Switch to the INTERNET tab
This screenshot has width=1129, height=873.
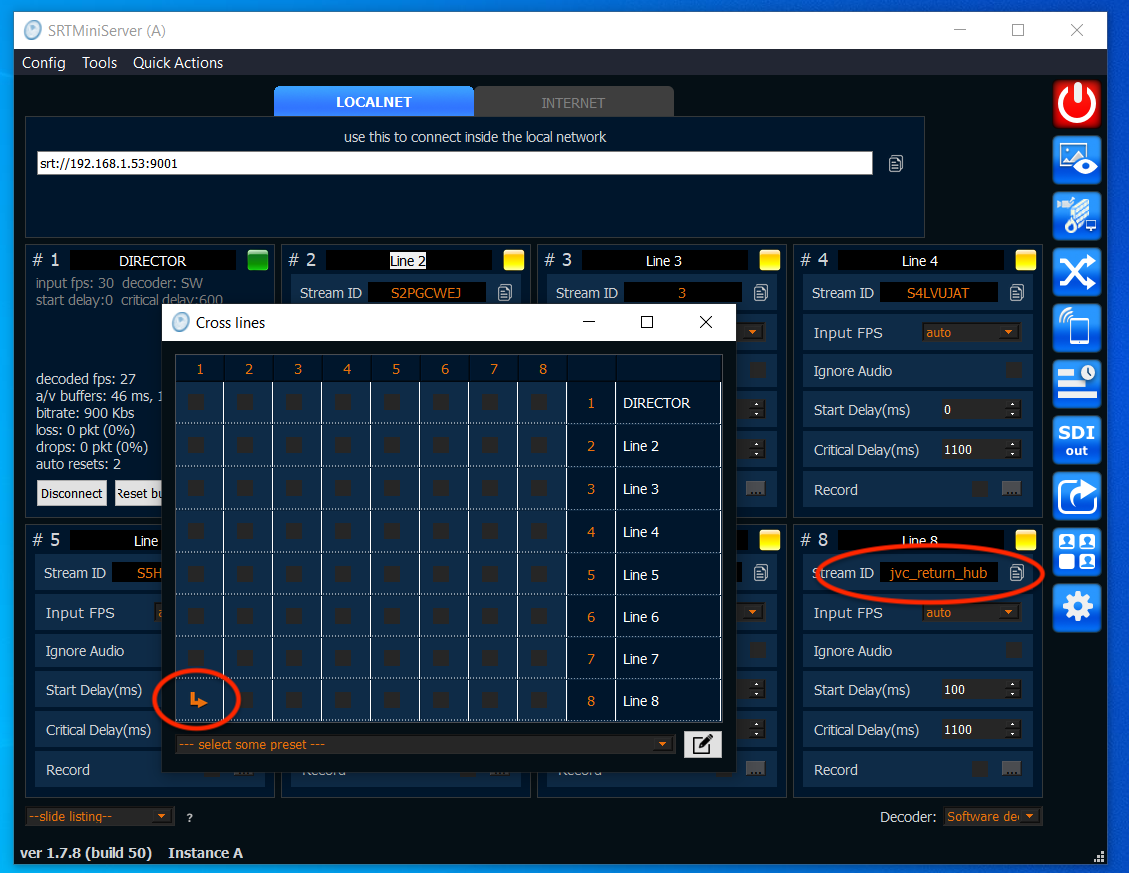[573, 102]
